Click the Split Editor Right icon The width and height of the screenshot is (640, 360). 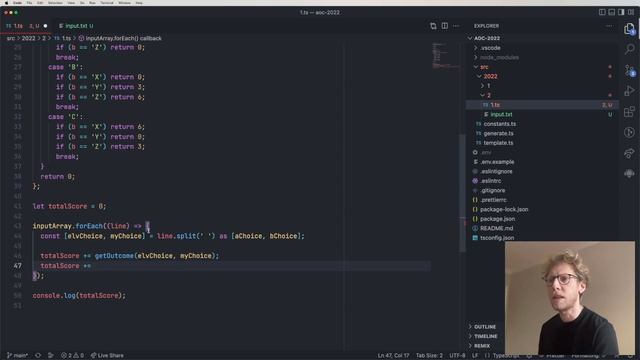pos(444,26)
